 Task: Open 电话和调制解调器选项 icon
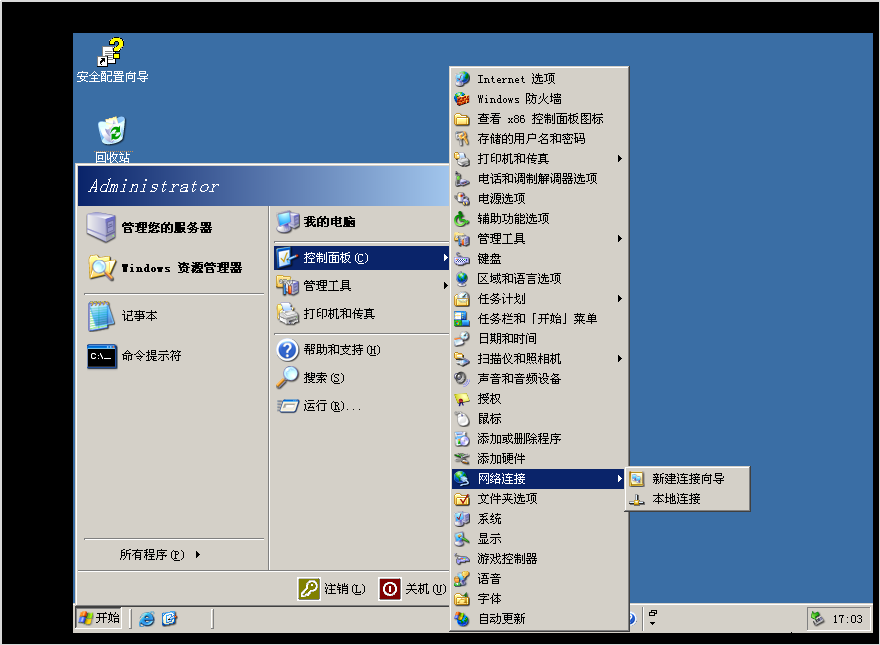tap(462, 179)
